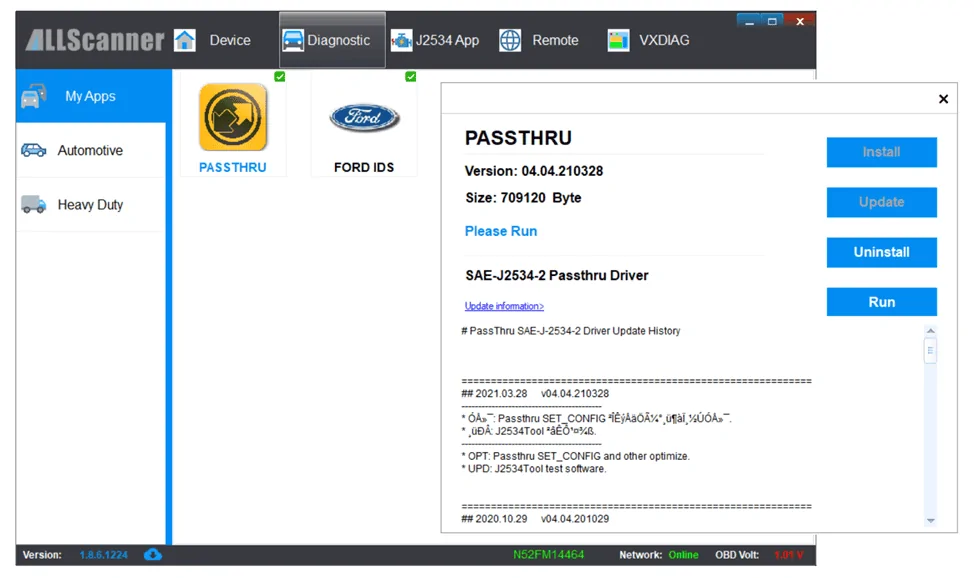
Task: Click the home icon beside Device
Action: (184, 40)
